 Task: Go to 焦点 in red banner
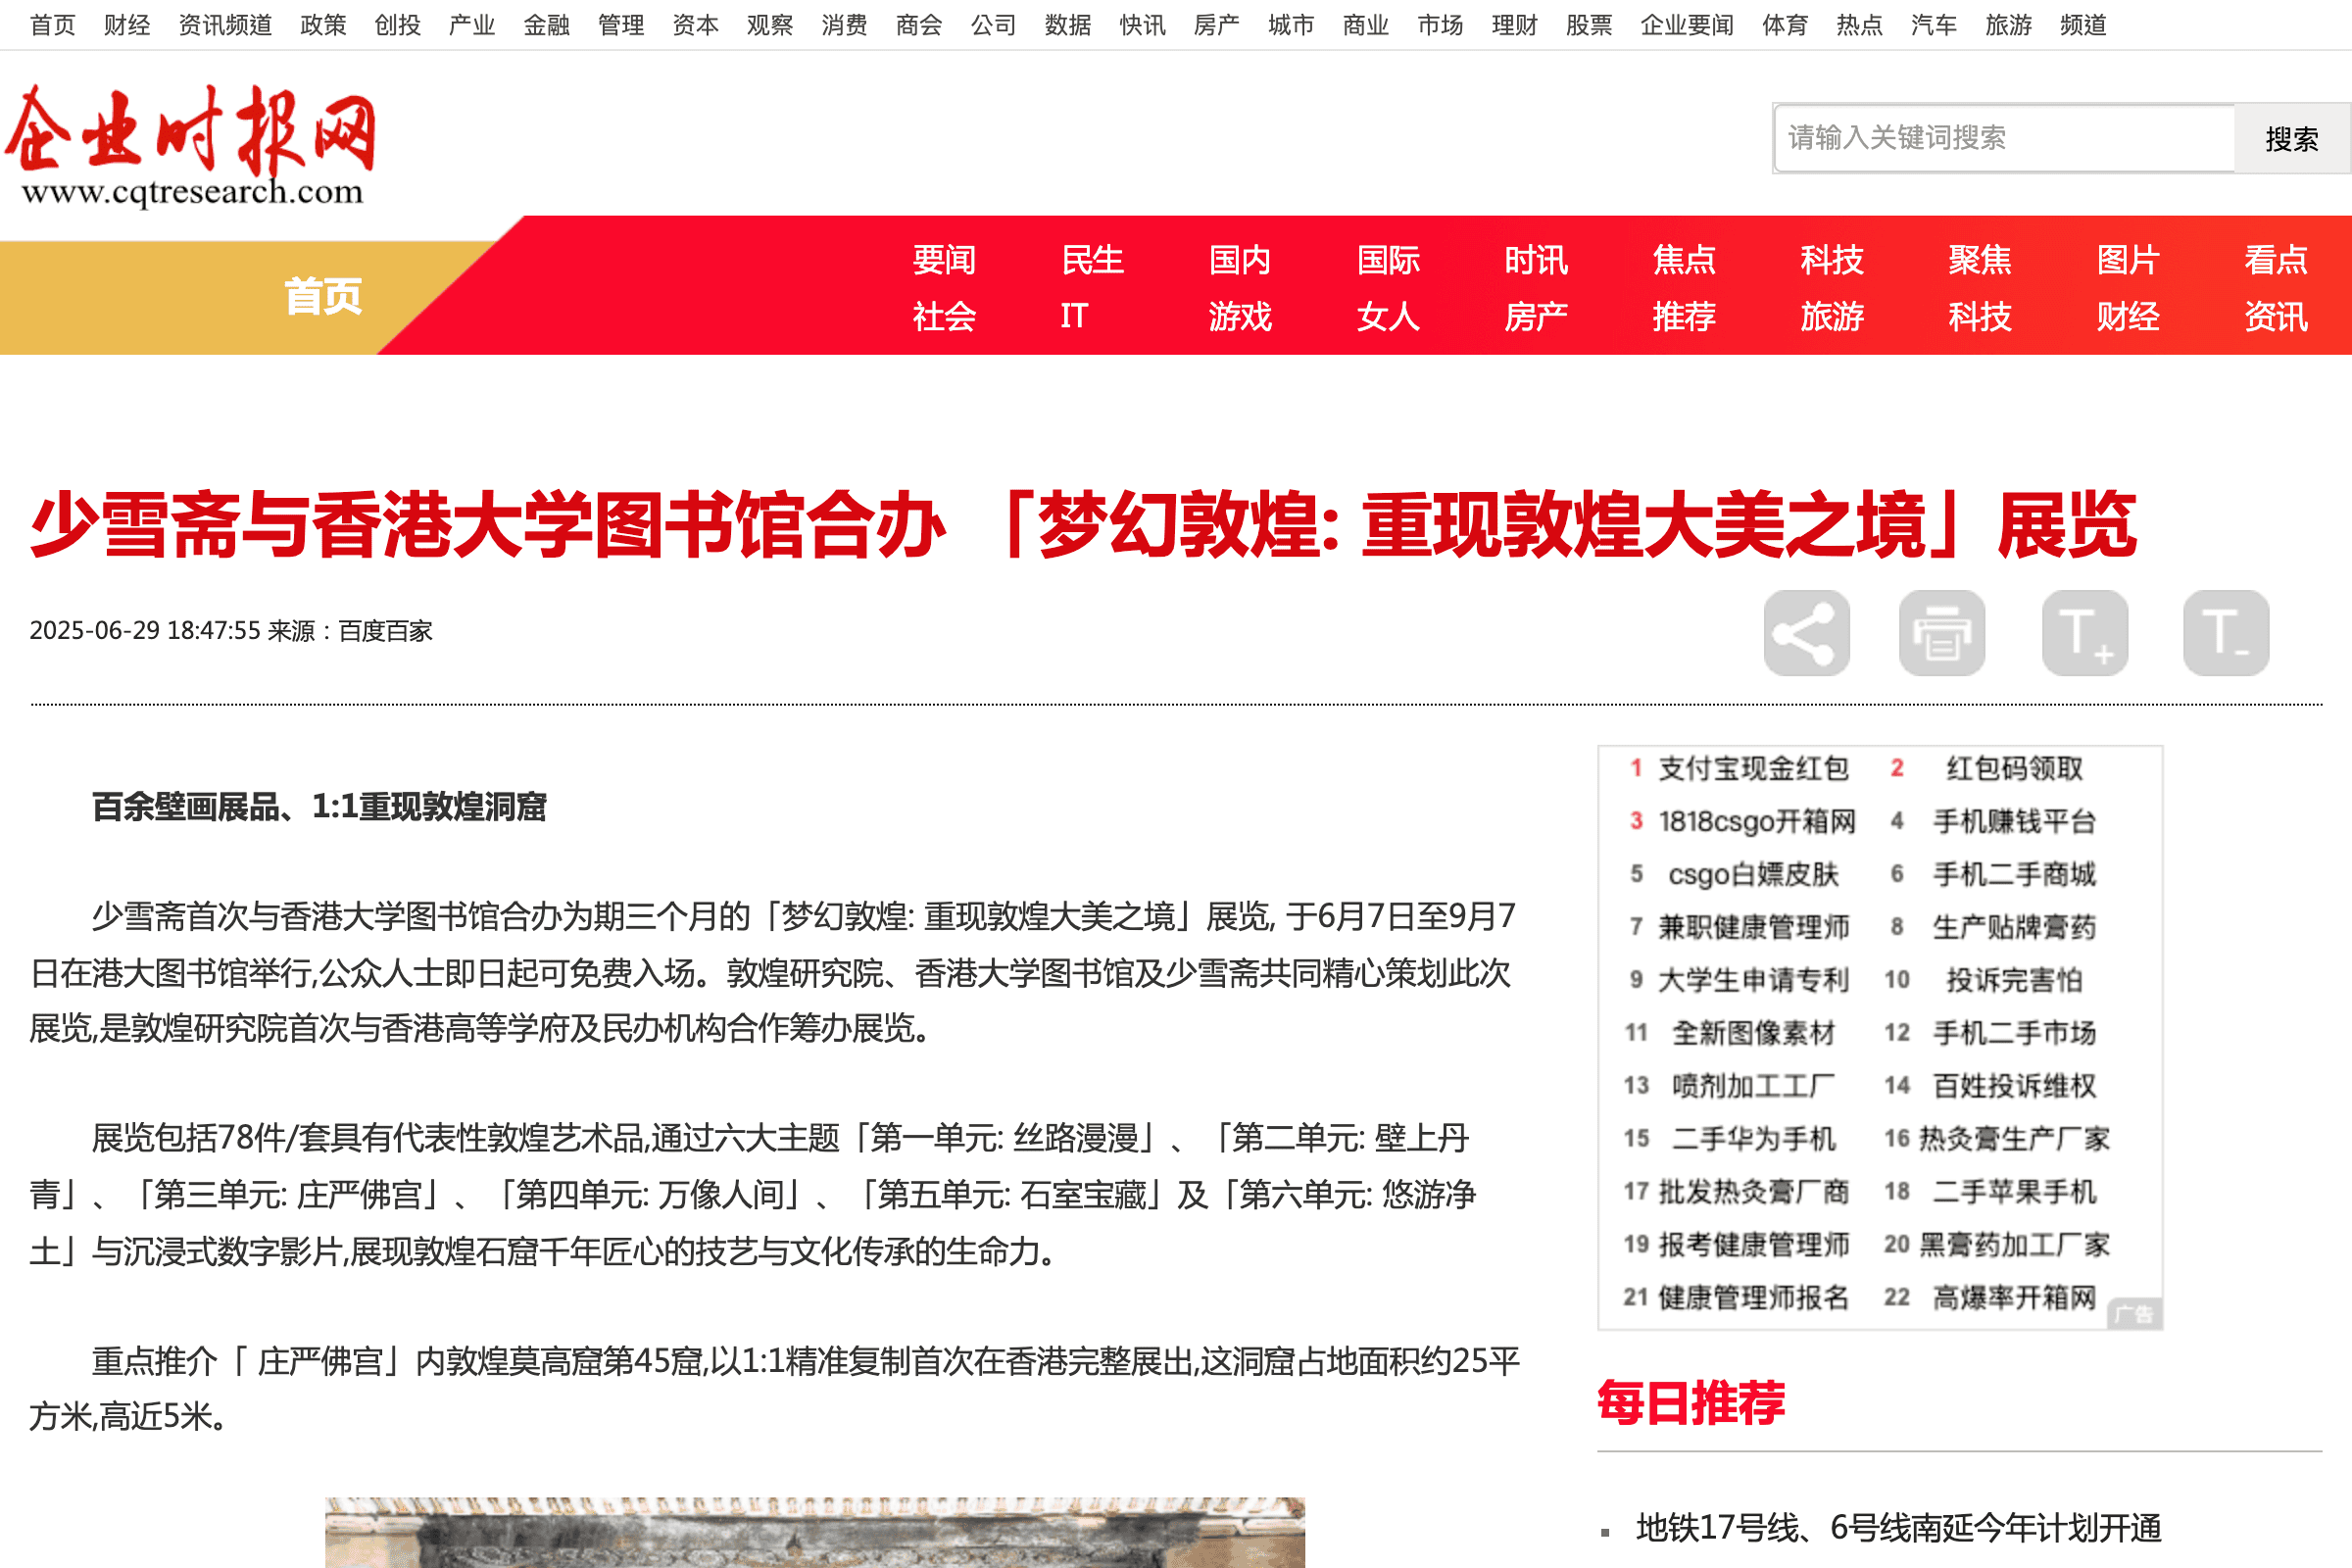click(x=1684, y=260)
